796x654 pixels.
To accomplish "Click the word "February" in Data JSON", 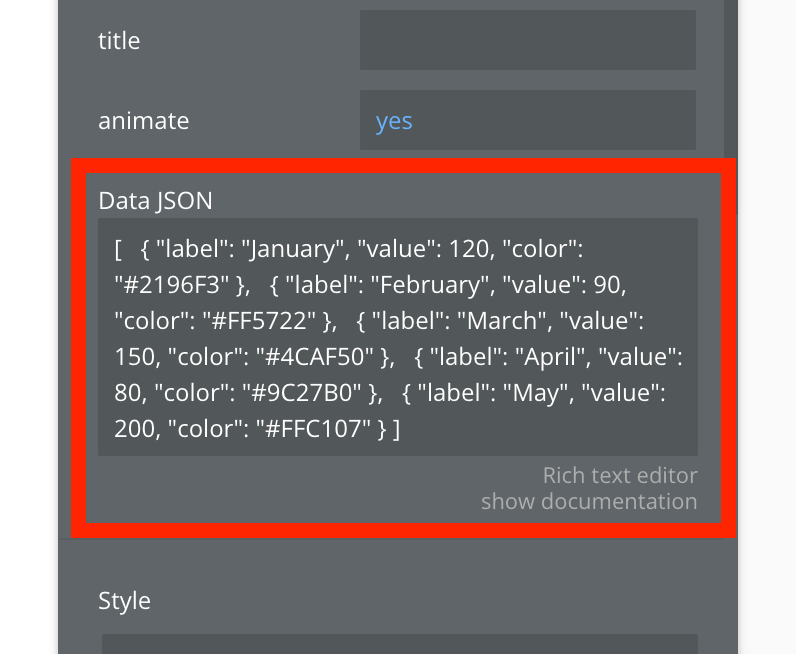I will [x=424, y=285].
